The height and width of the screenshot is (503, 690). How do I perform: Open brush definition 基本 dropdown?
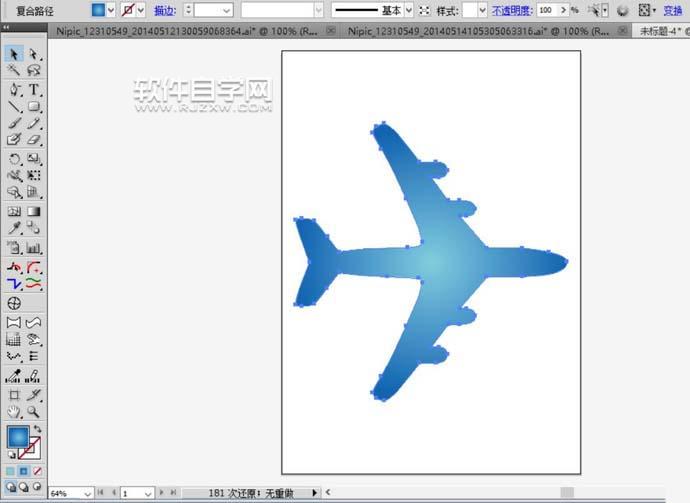coord(409,10)
